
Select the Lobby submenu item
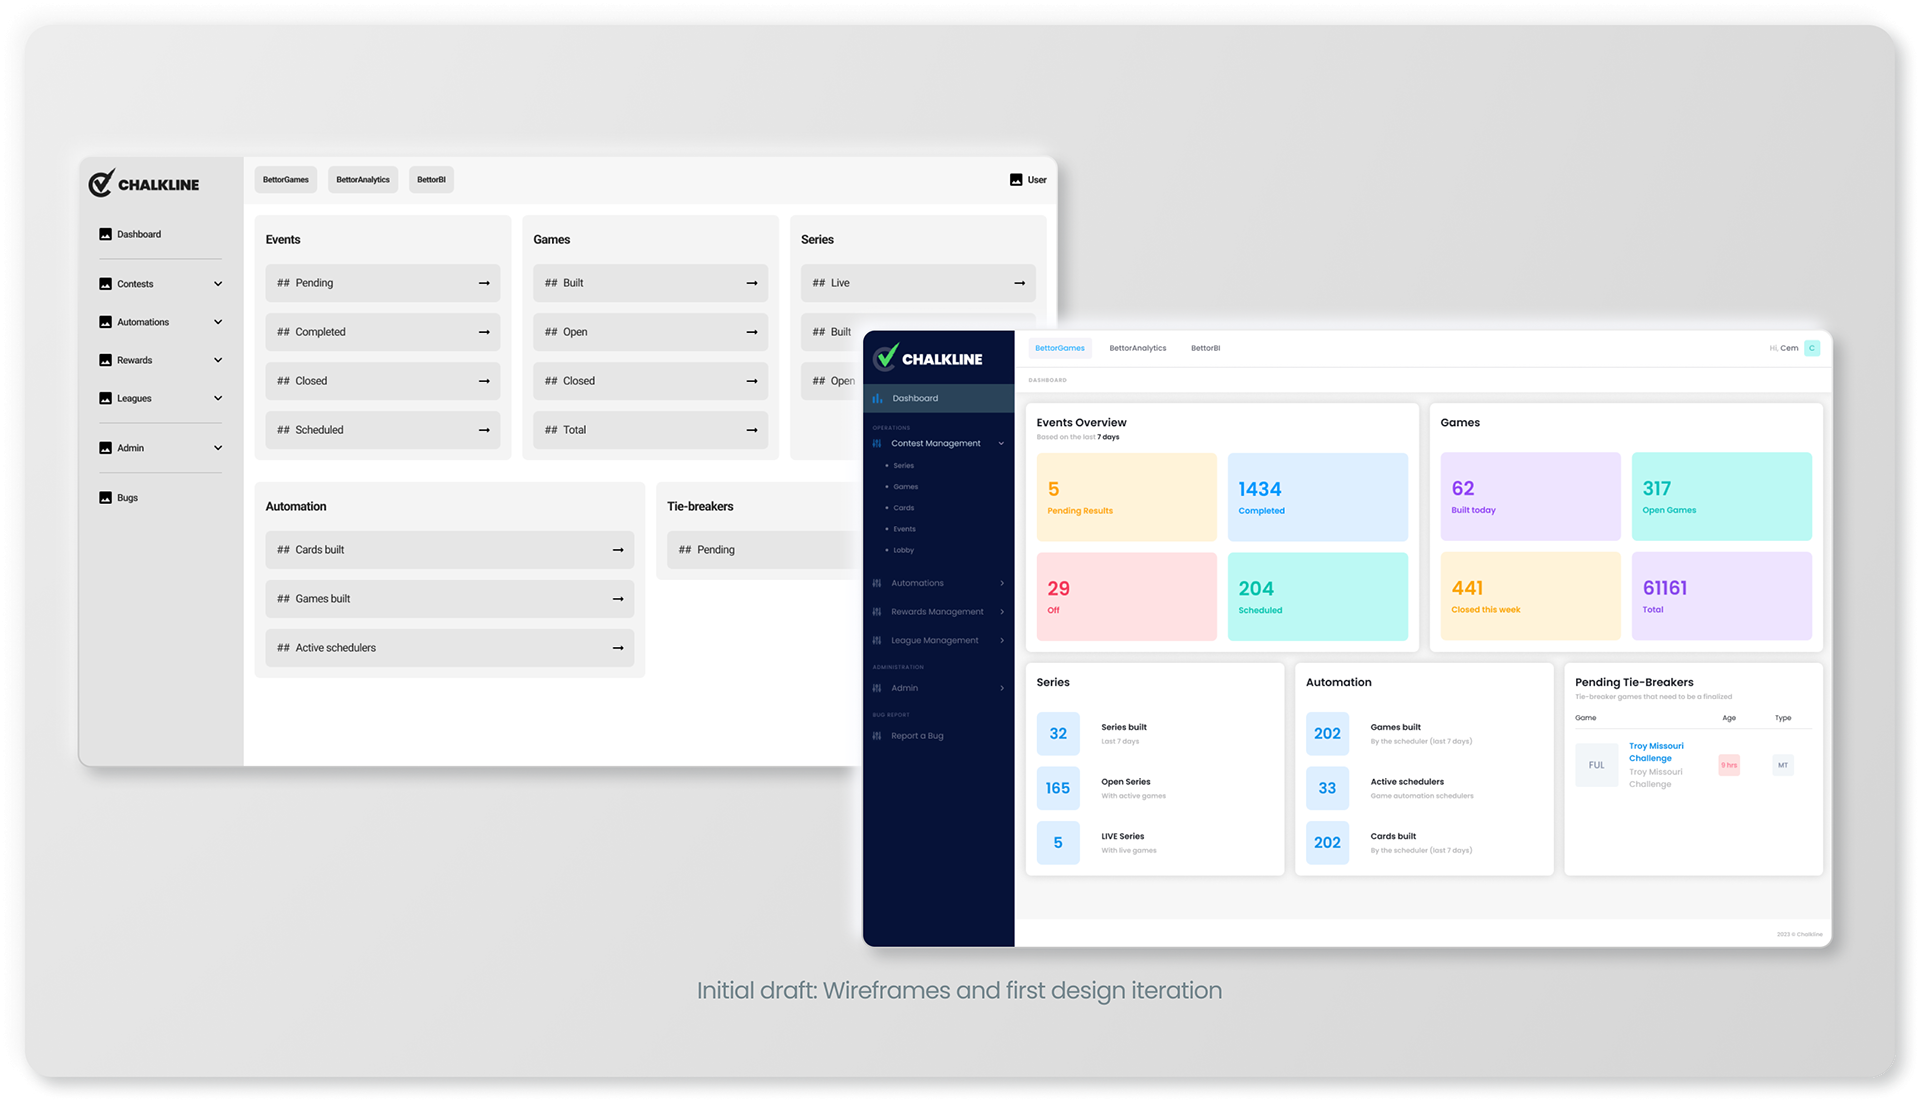(x=903, y=550)
